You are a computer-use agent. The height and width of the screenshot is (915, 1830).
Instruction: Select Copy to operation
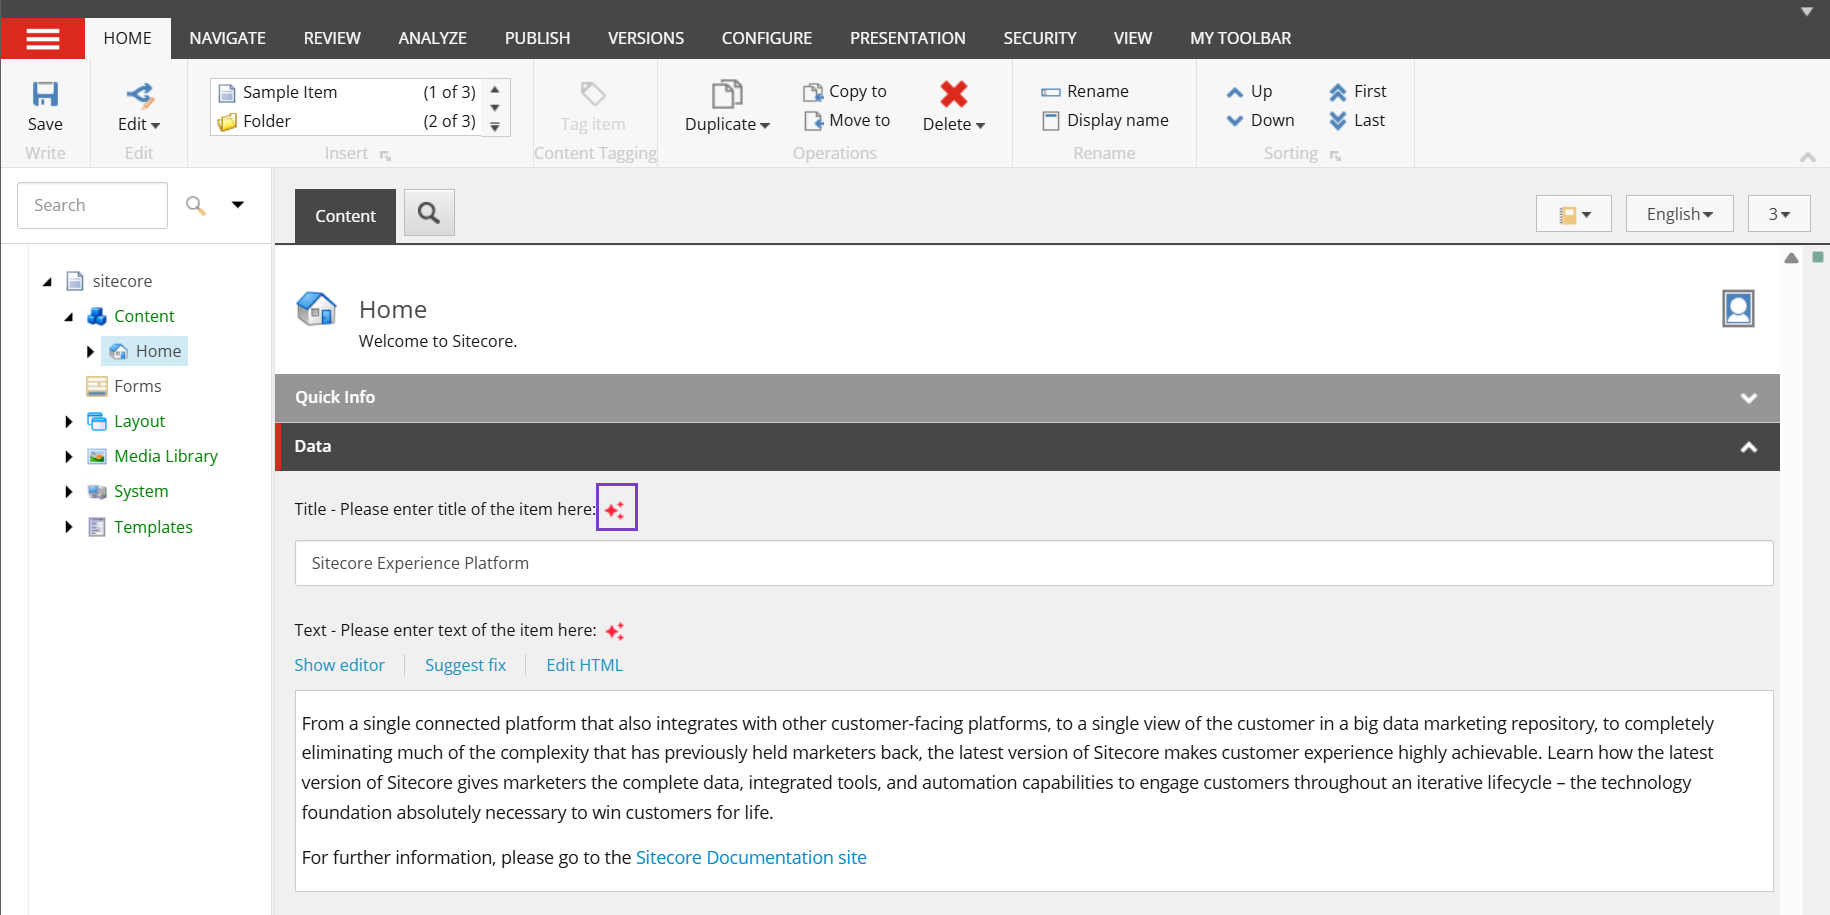[845, 91]
